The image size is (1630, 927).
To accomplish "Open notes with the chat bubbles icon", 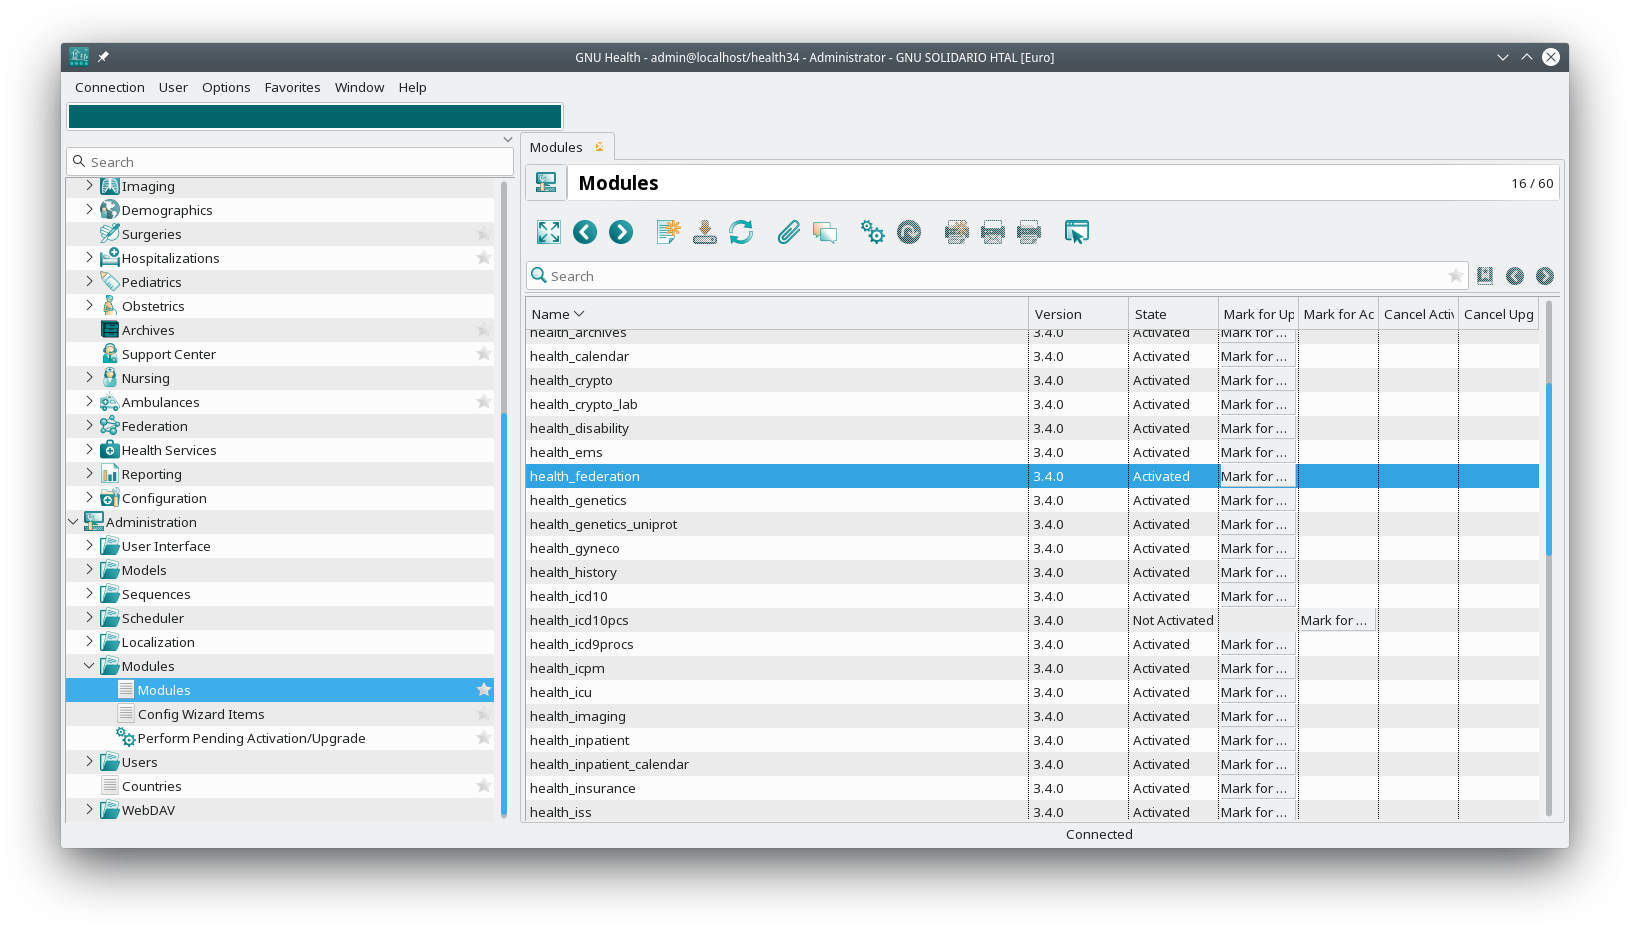I will pyautogui.click(x=825, y=232).
